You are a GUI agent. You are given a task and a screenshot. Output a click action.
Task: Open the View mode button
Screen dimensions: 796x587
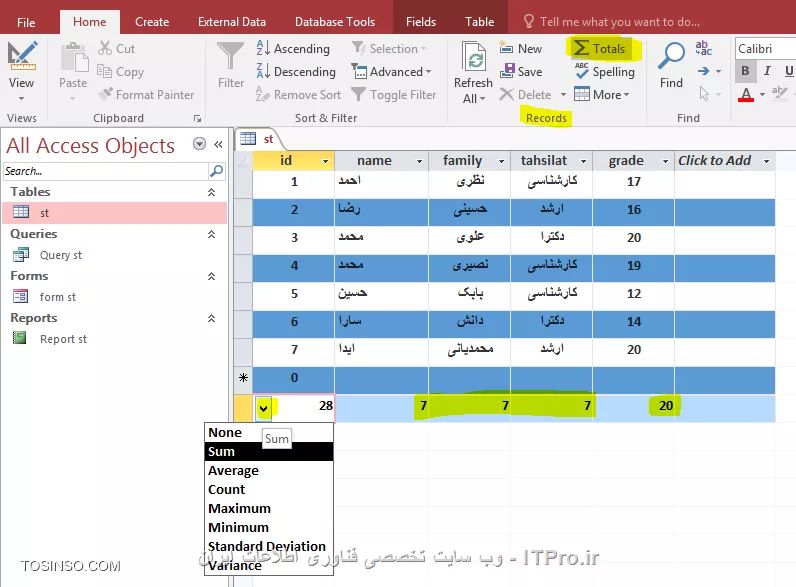[21, 70]
